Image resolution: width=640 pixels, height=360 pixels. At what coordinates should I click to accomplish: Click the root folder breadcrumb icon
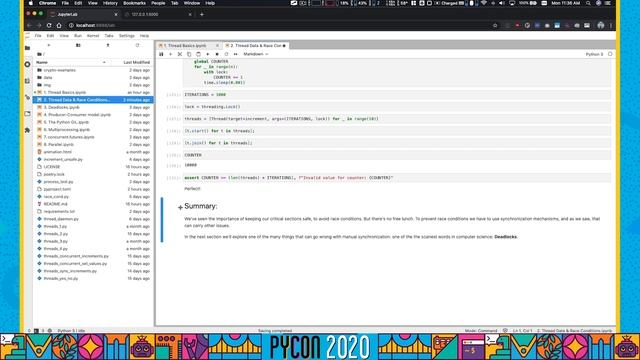coord(39,54)
